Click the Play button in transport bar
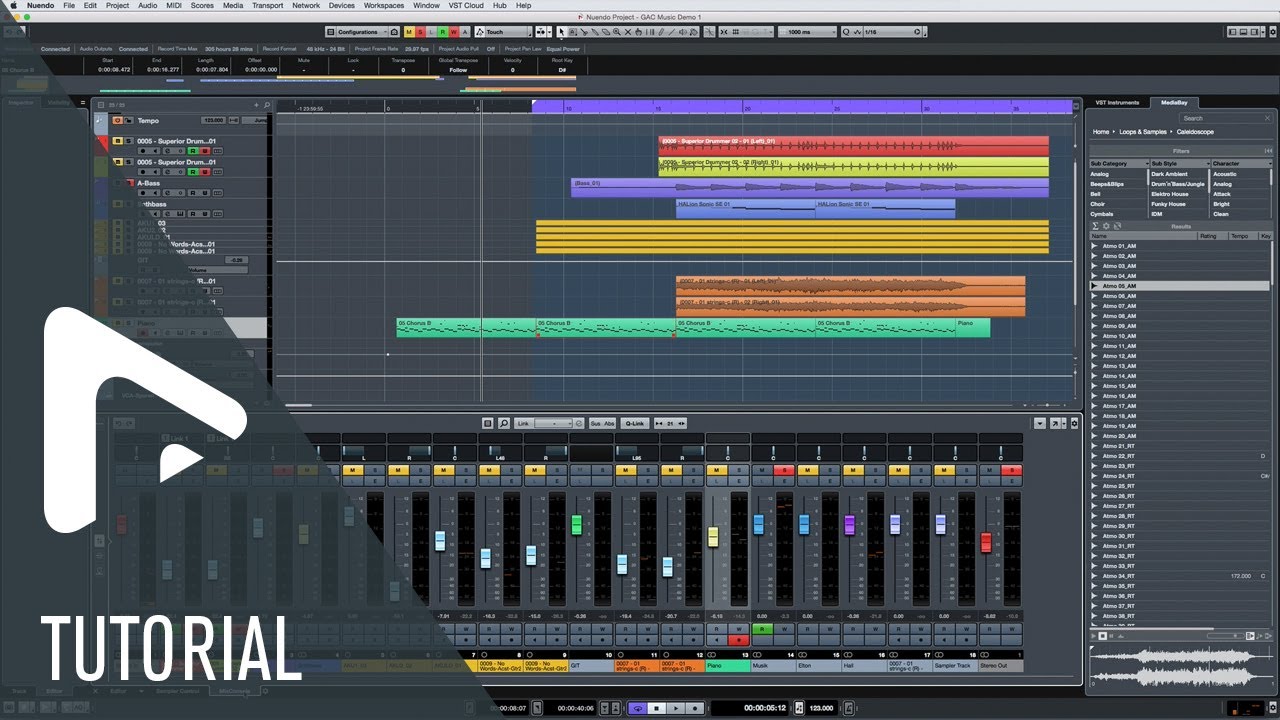The width and height of the screenshot is (1280, 720). [675, 708]
